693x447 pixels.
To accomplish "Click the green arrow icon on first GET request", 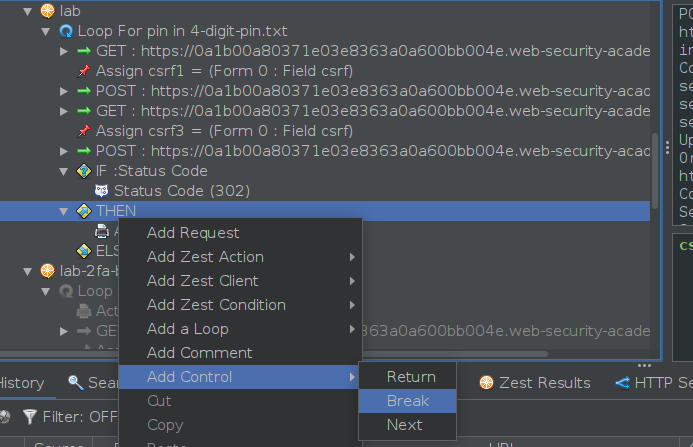I will (x=85, y=51).
